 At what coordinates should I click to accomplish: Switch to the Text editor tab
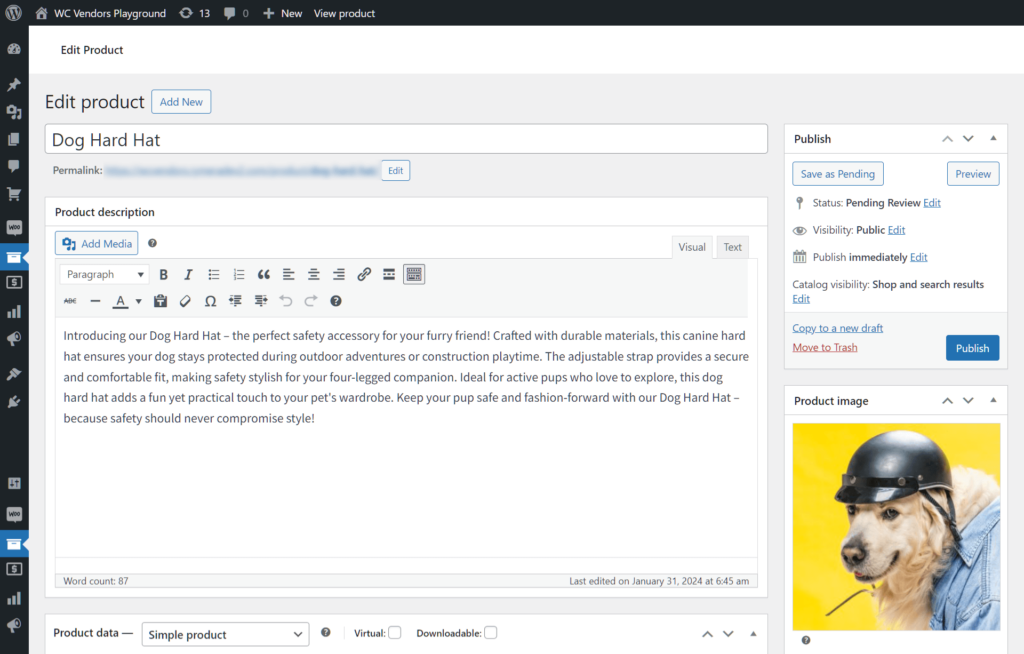tap(733, 247)
